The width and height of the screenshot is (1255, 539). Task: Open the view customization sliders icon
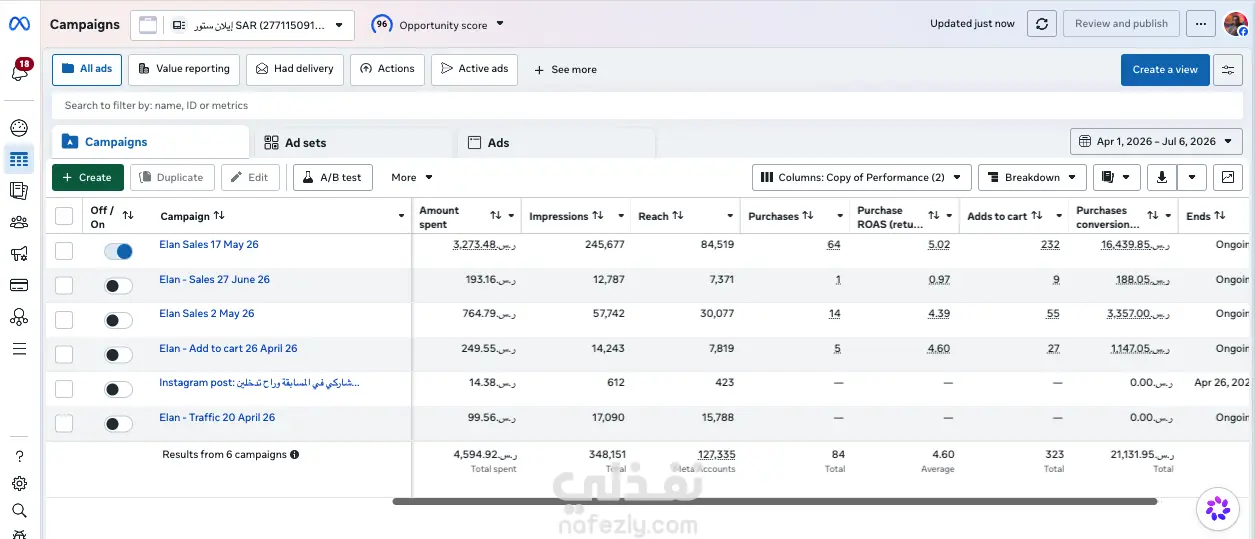pos(1228,70)
